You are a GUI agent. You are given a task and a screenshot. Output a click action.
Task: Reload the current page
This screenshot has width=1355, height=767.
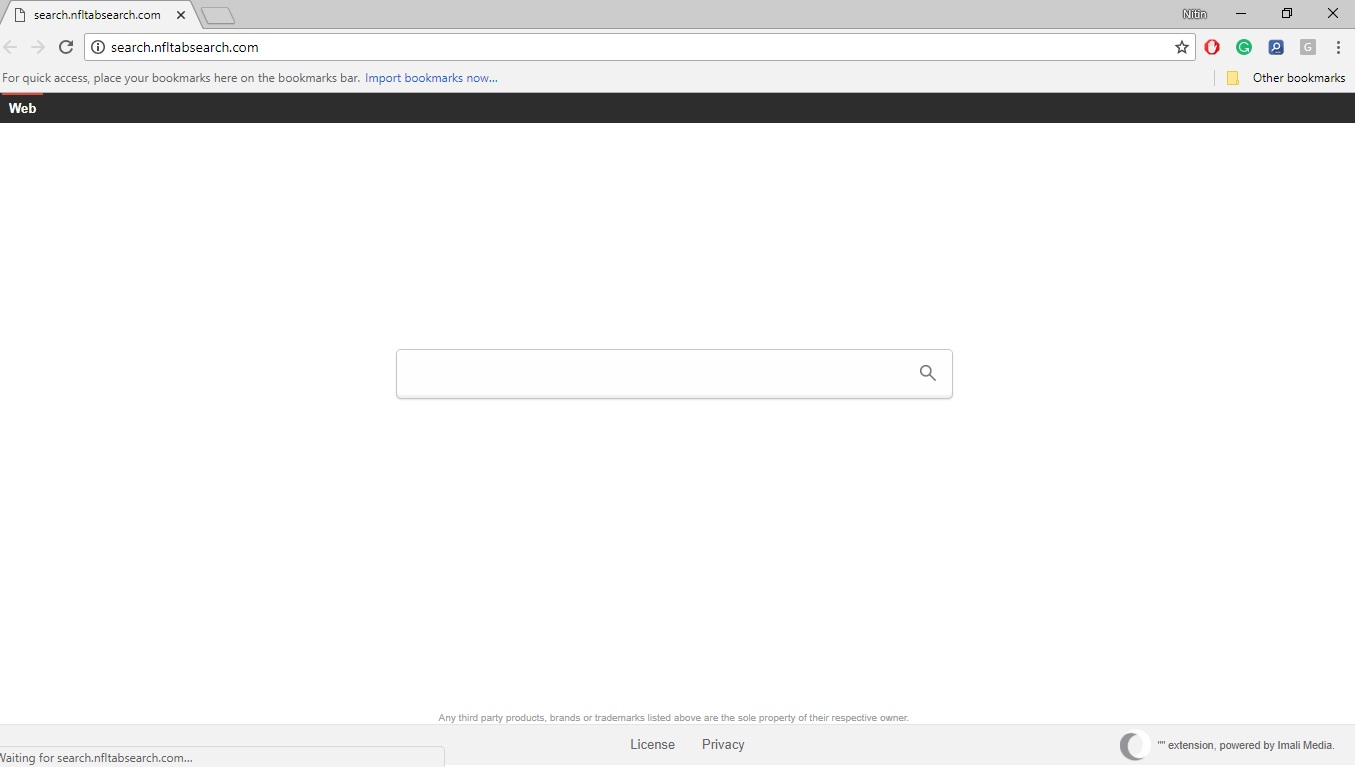66,46
